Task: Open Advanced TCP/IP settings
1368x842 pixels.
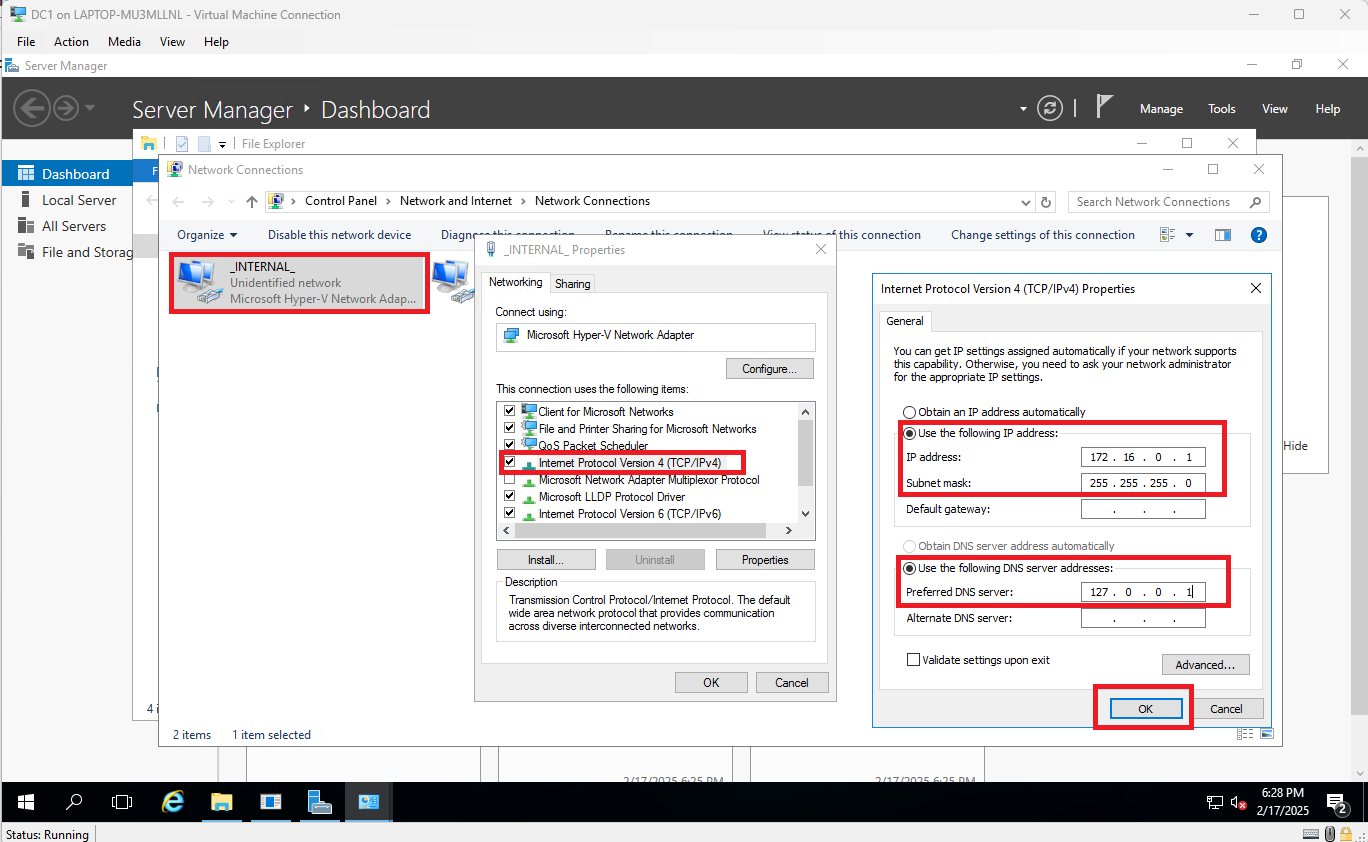Action: 1205,665
